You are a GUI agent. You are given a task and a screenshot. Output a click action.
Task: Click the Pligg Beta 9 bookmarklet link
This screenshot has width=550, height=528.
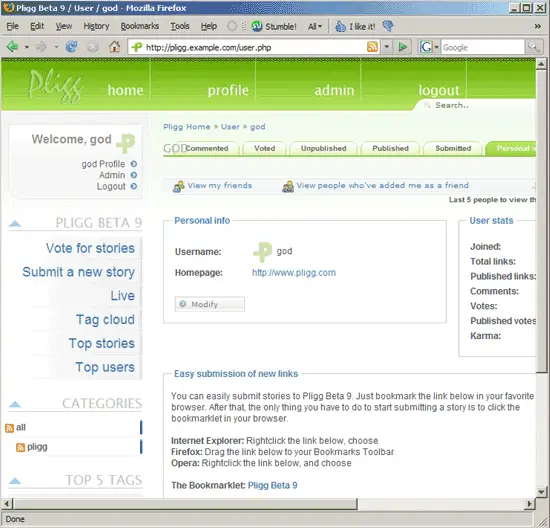coord(273,485)
